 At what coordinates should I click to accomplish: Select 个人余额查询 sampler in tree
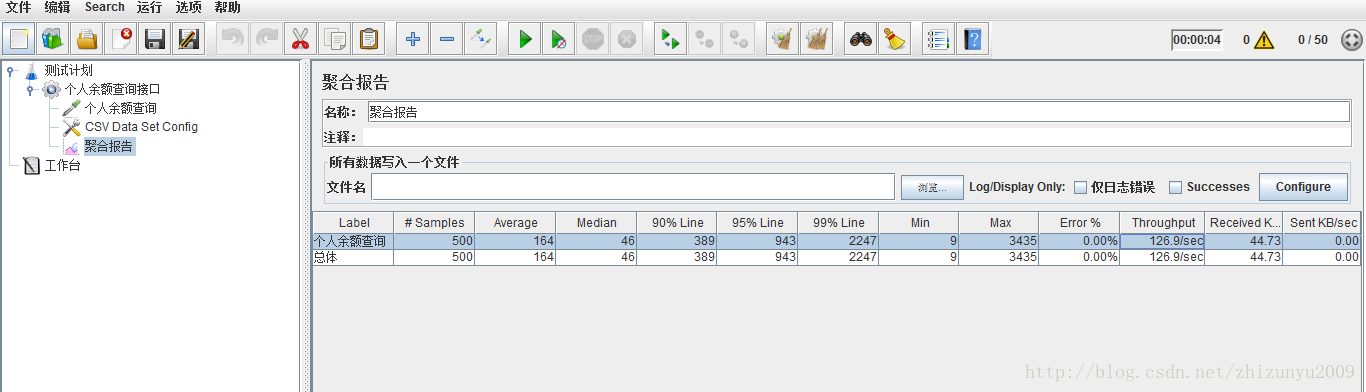[120, 108]
